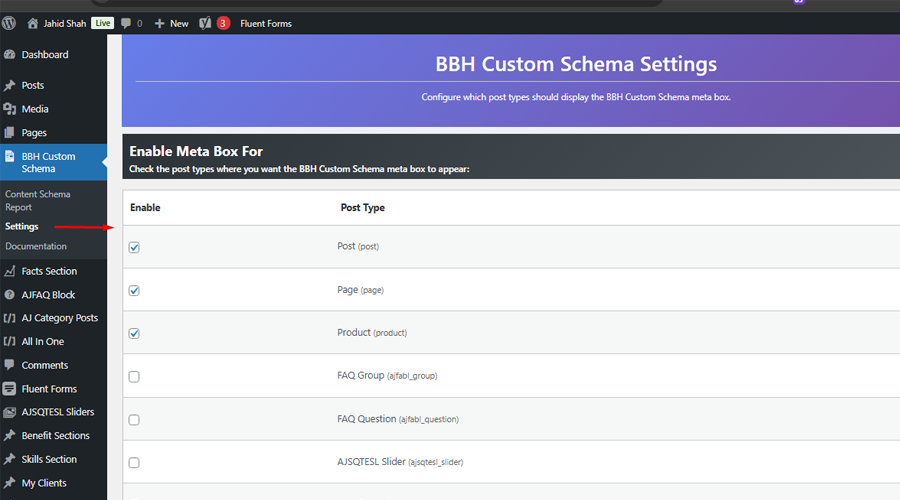Click the Media icon in sidebar

[x=10, y=109]
